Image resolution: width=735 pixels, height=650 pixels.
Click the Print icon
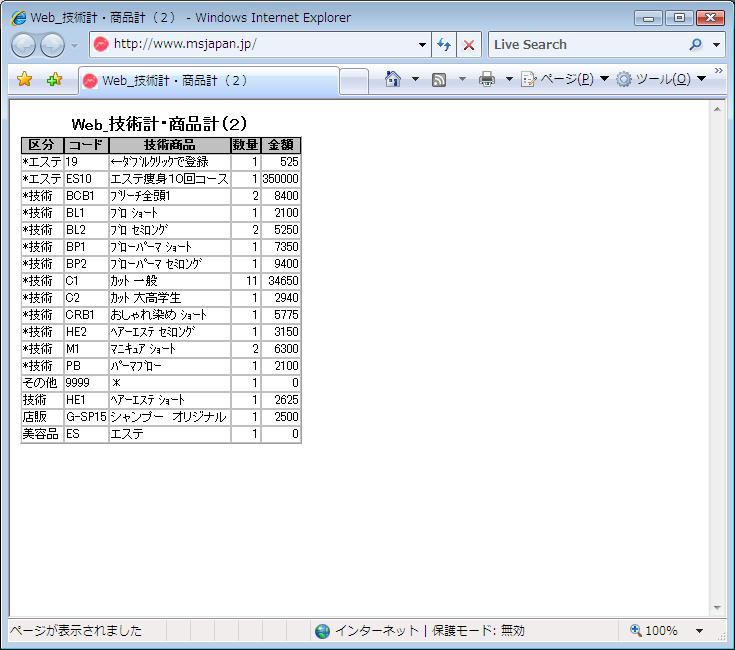[x=487, y=79]
